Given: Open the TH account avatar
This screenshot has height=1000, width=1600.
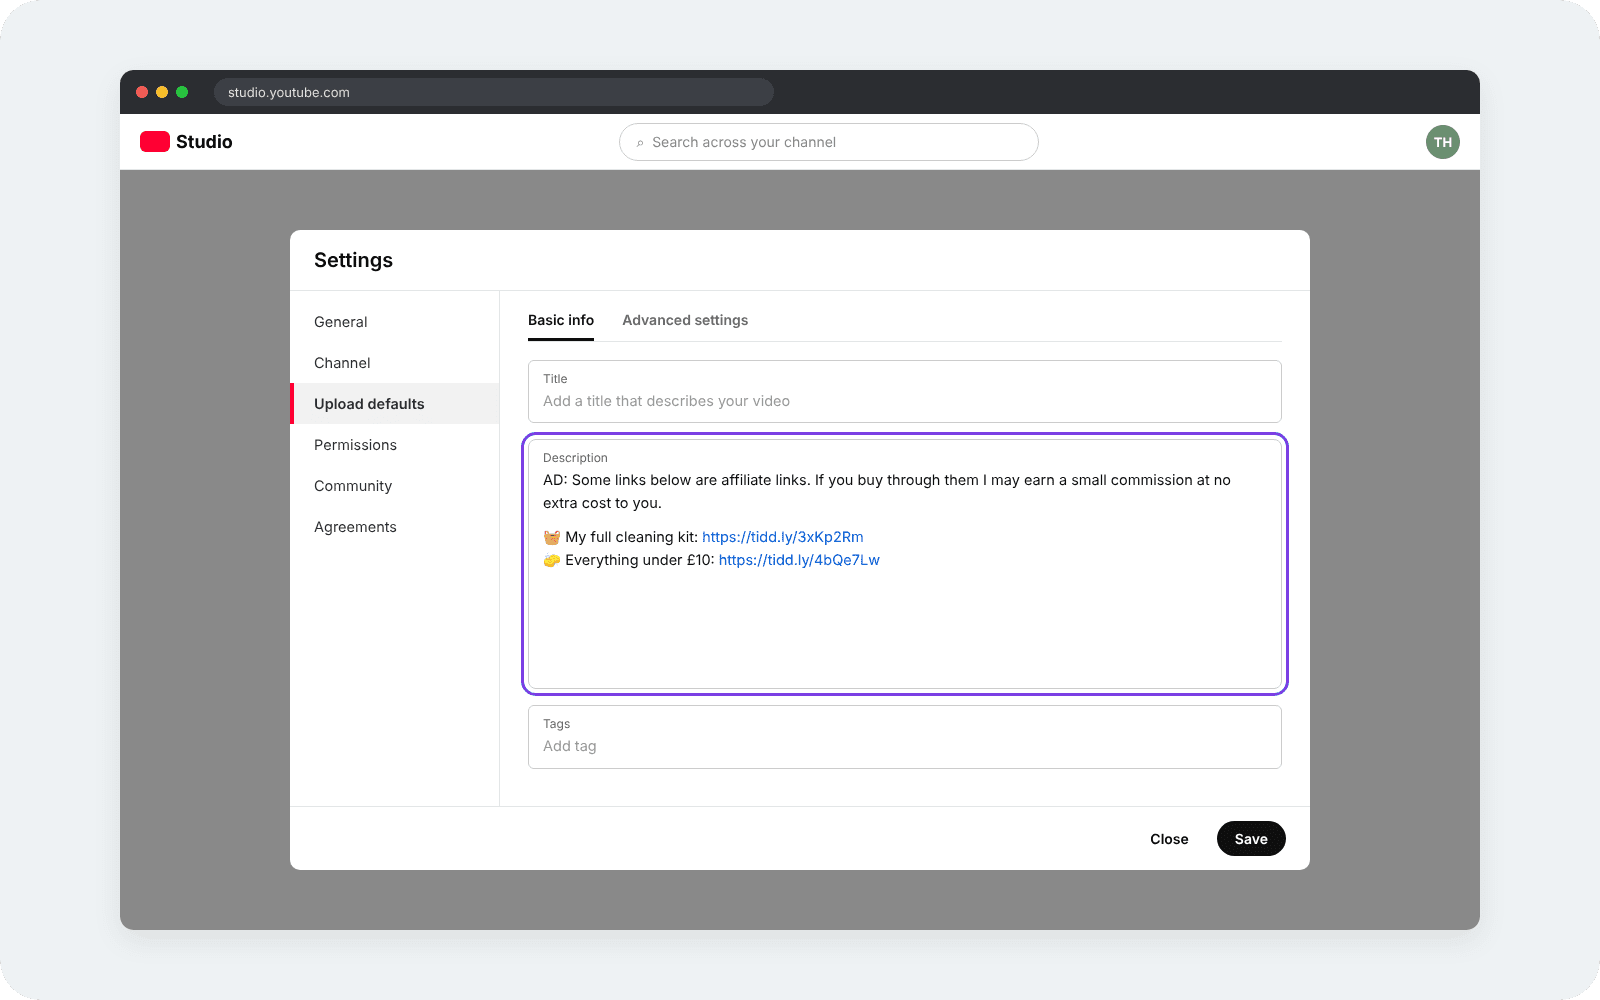Looking at the screenshot, I should click(1443, 142).
